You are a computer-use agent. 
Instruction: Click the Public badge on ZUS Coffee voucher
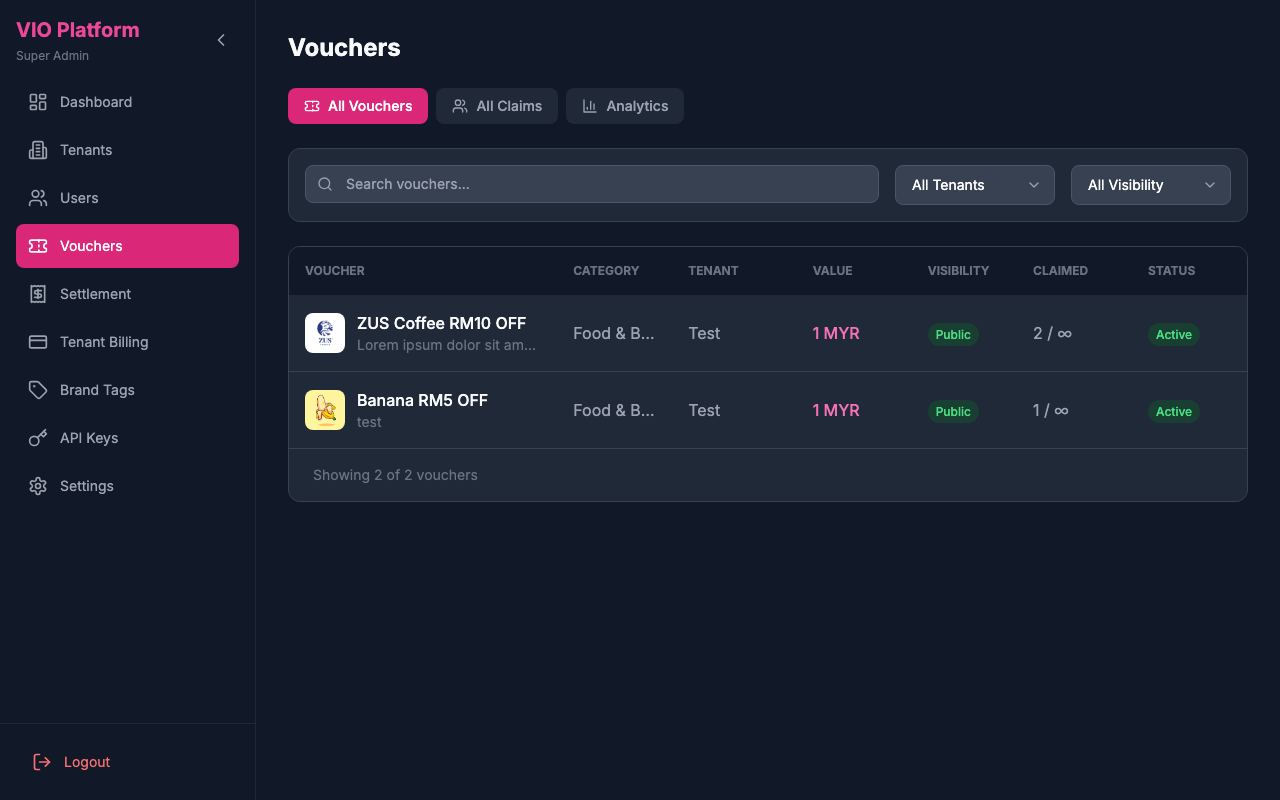(x=952, y=334)
